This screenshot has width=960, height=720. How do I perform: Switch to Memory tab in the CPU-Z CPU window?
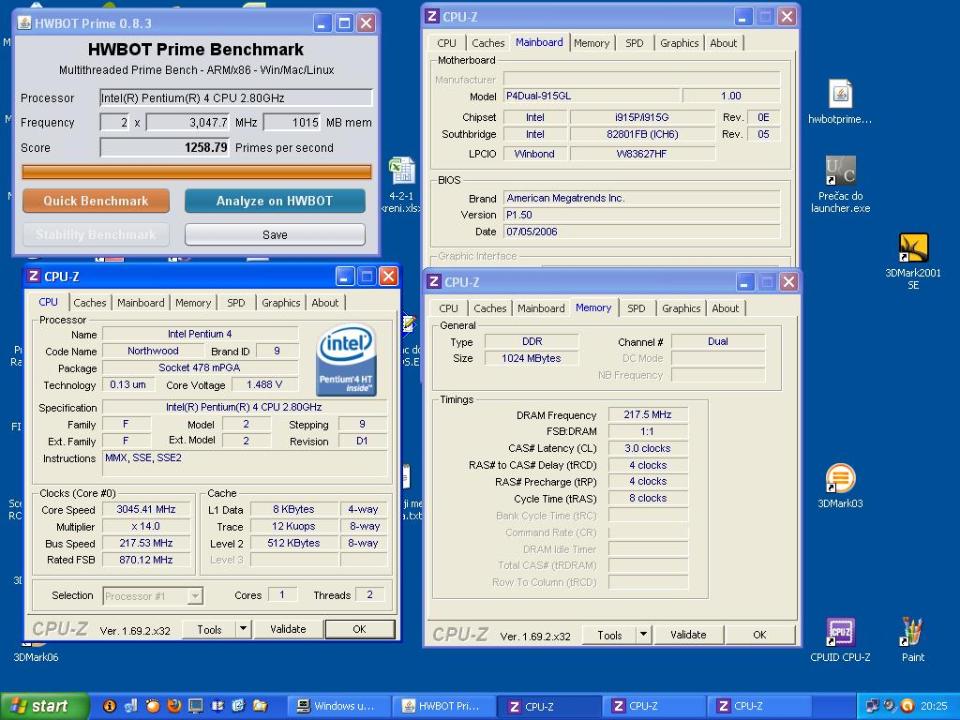pyautogui.click(x=193, y=302)
